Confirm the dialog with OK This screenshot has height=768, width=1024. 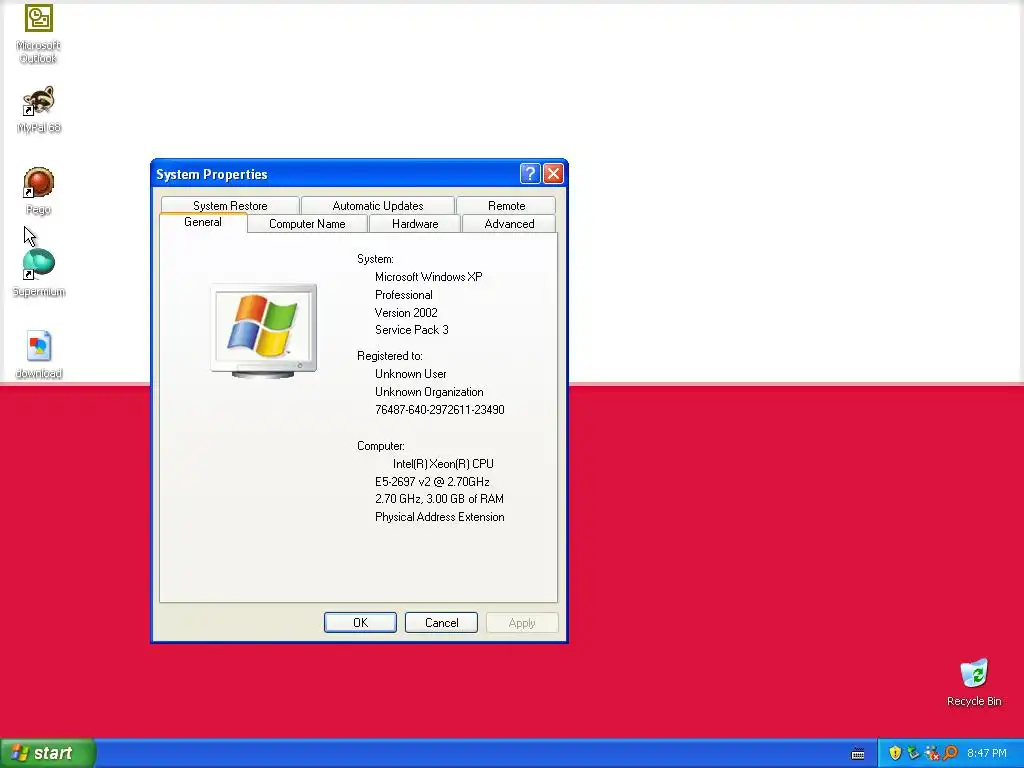[360, 622]
